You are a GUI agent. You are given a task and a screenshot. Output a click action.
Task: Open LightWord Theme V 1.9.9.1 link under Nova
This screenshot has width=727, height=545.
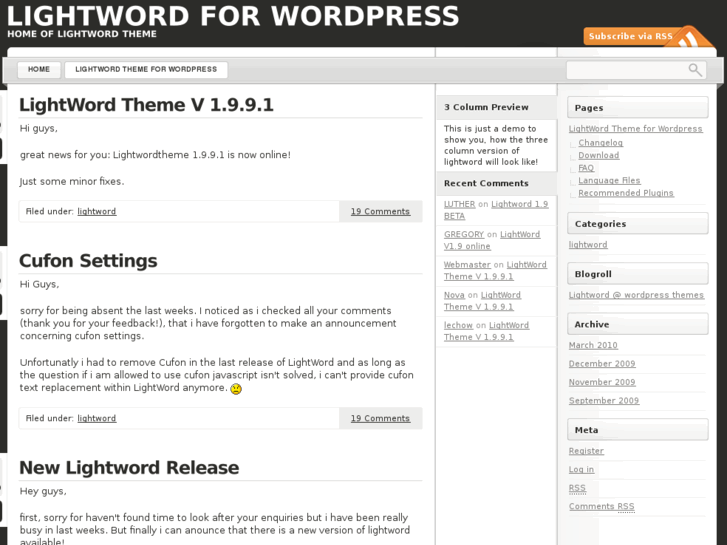[482, 301]
